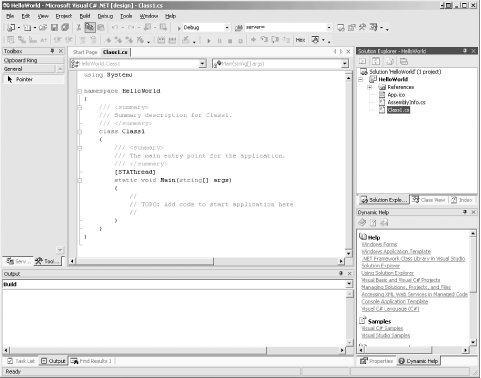Click the Step Out debug icon
Image resolution: width=481 pixels, height=378 pixels.
pos(286,40)
